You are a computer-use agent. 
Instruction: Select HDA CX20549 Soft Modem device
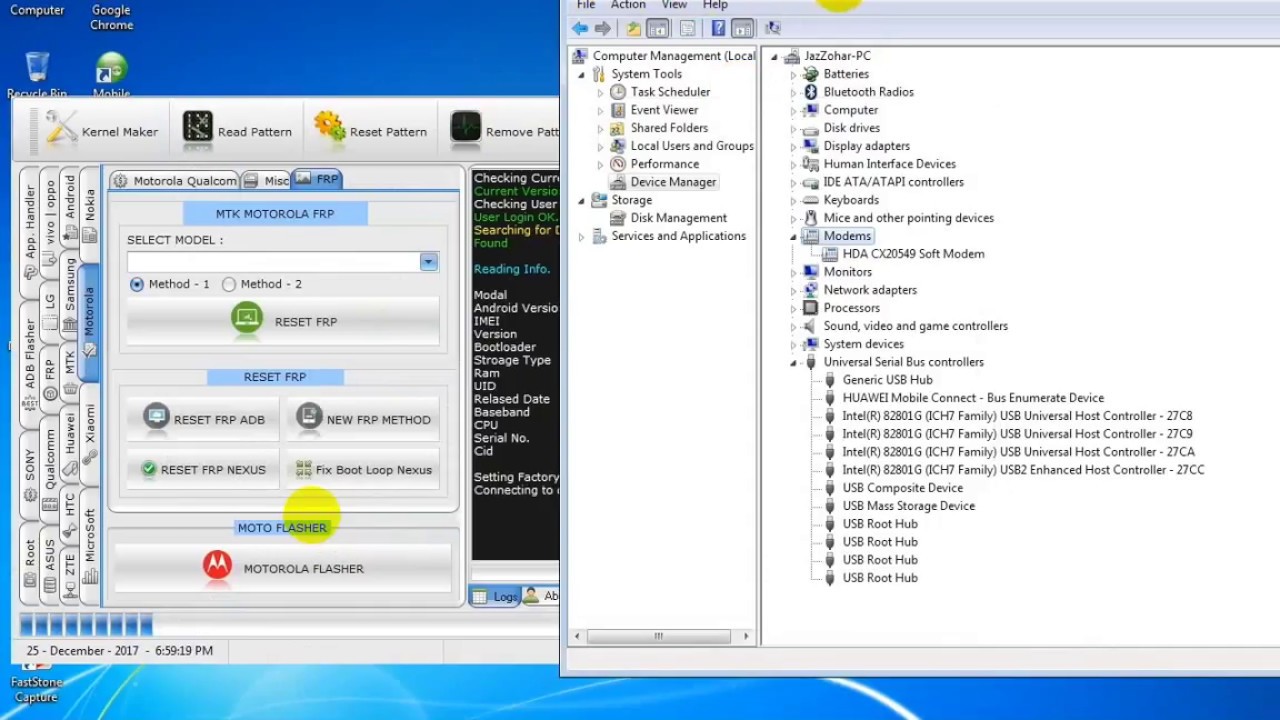coord(913,254)
